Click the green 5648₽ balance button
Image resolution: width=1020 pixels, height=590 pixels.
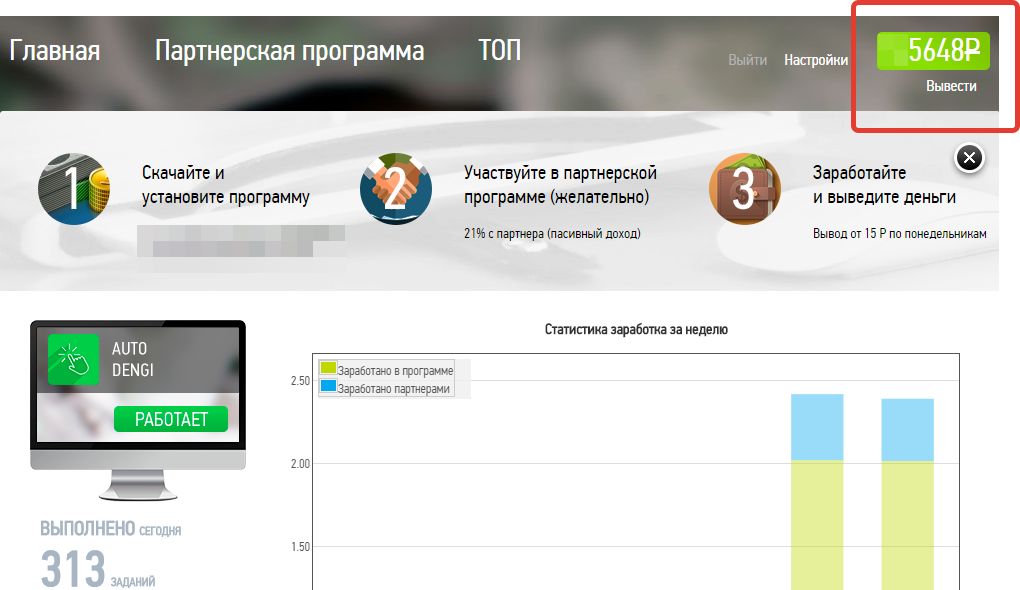pyautogui.click(x=933, y=50)
